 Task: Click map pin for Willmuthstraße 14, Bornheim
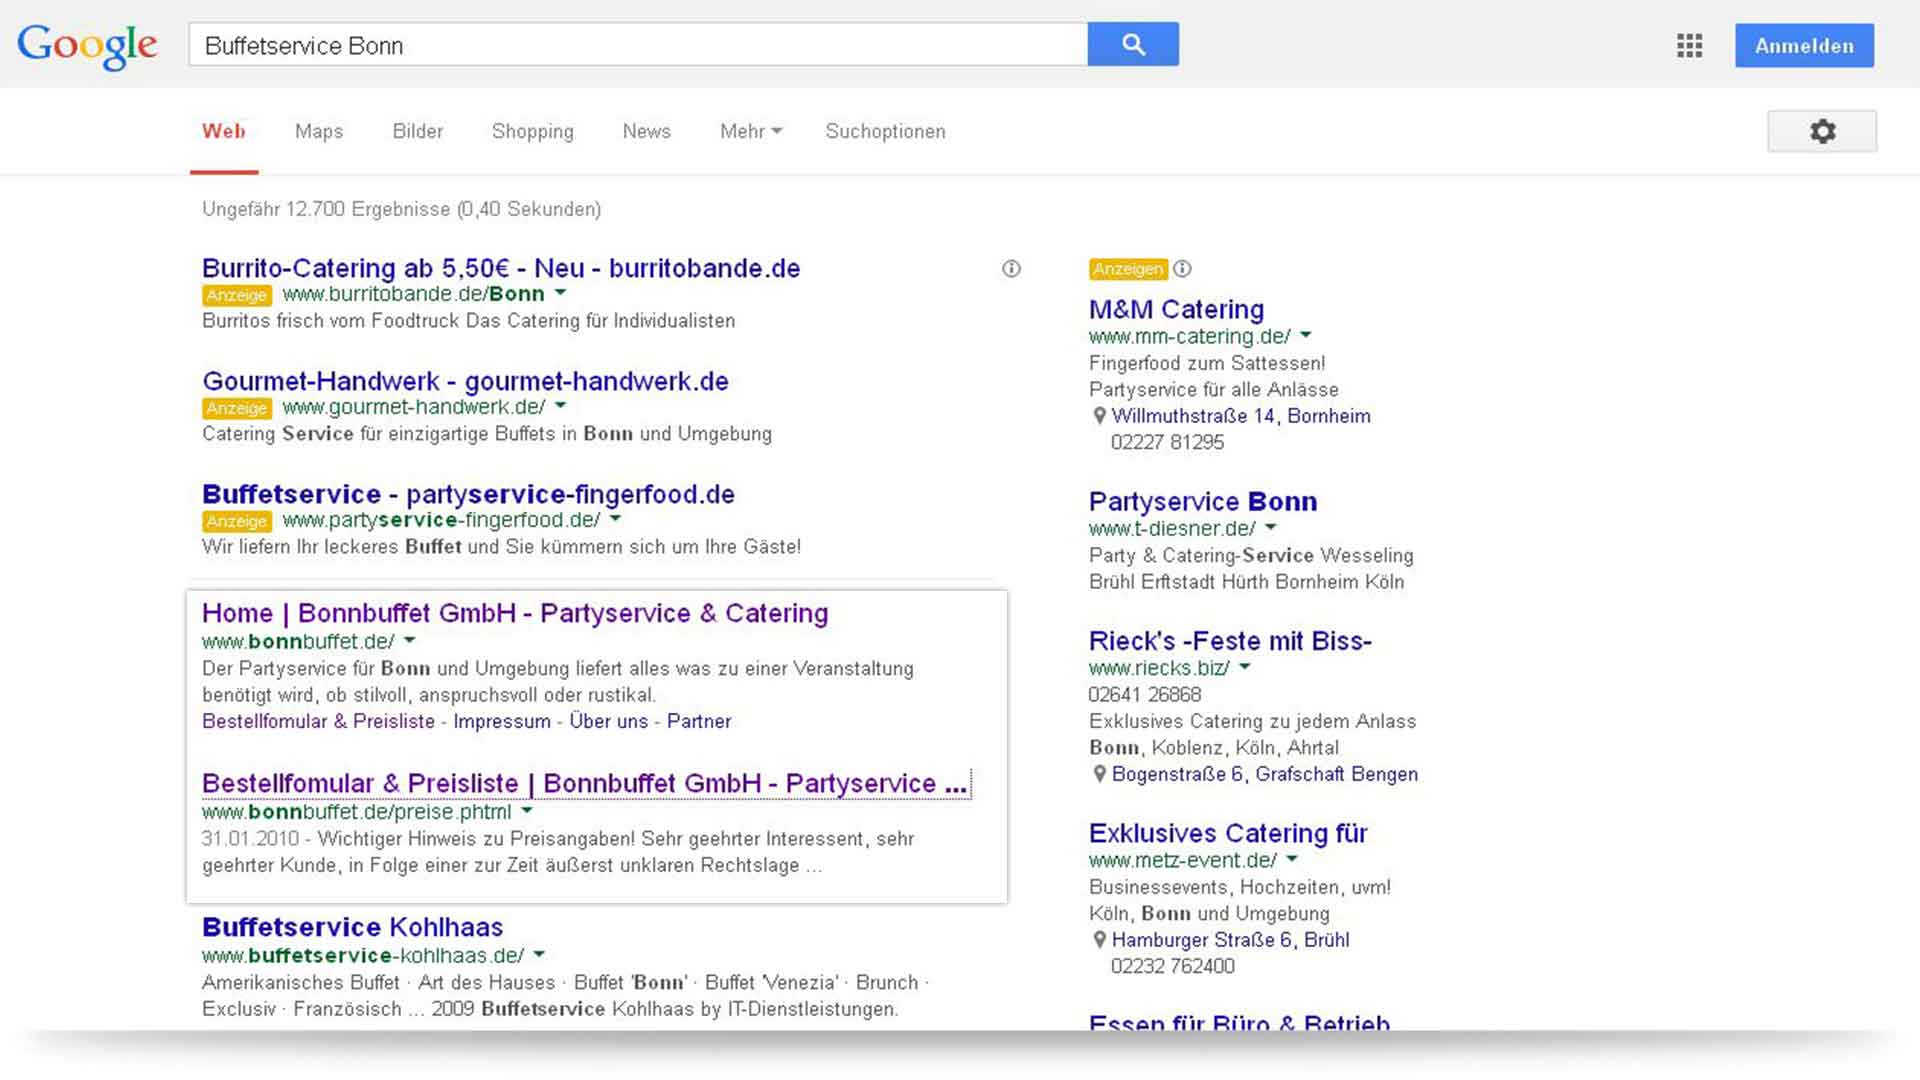1099,416
